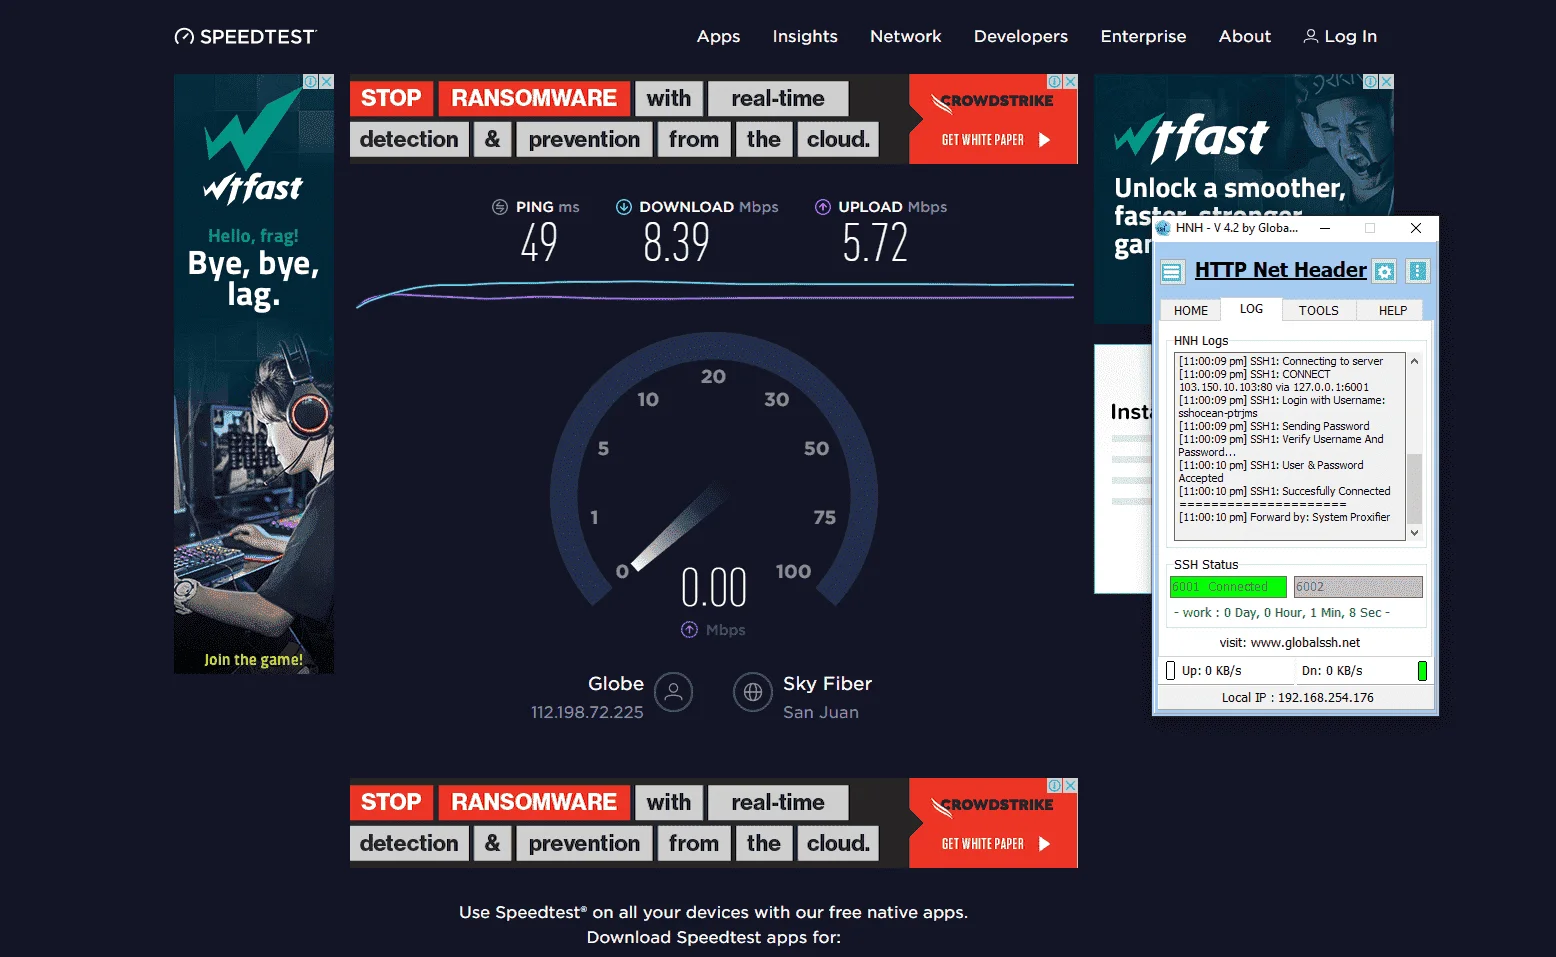The image size is (1556, 957).
Task: Click the Log In person icon
Action: click(1310, 36)
